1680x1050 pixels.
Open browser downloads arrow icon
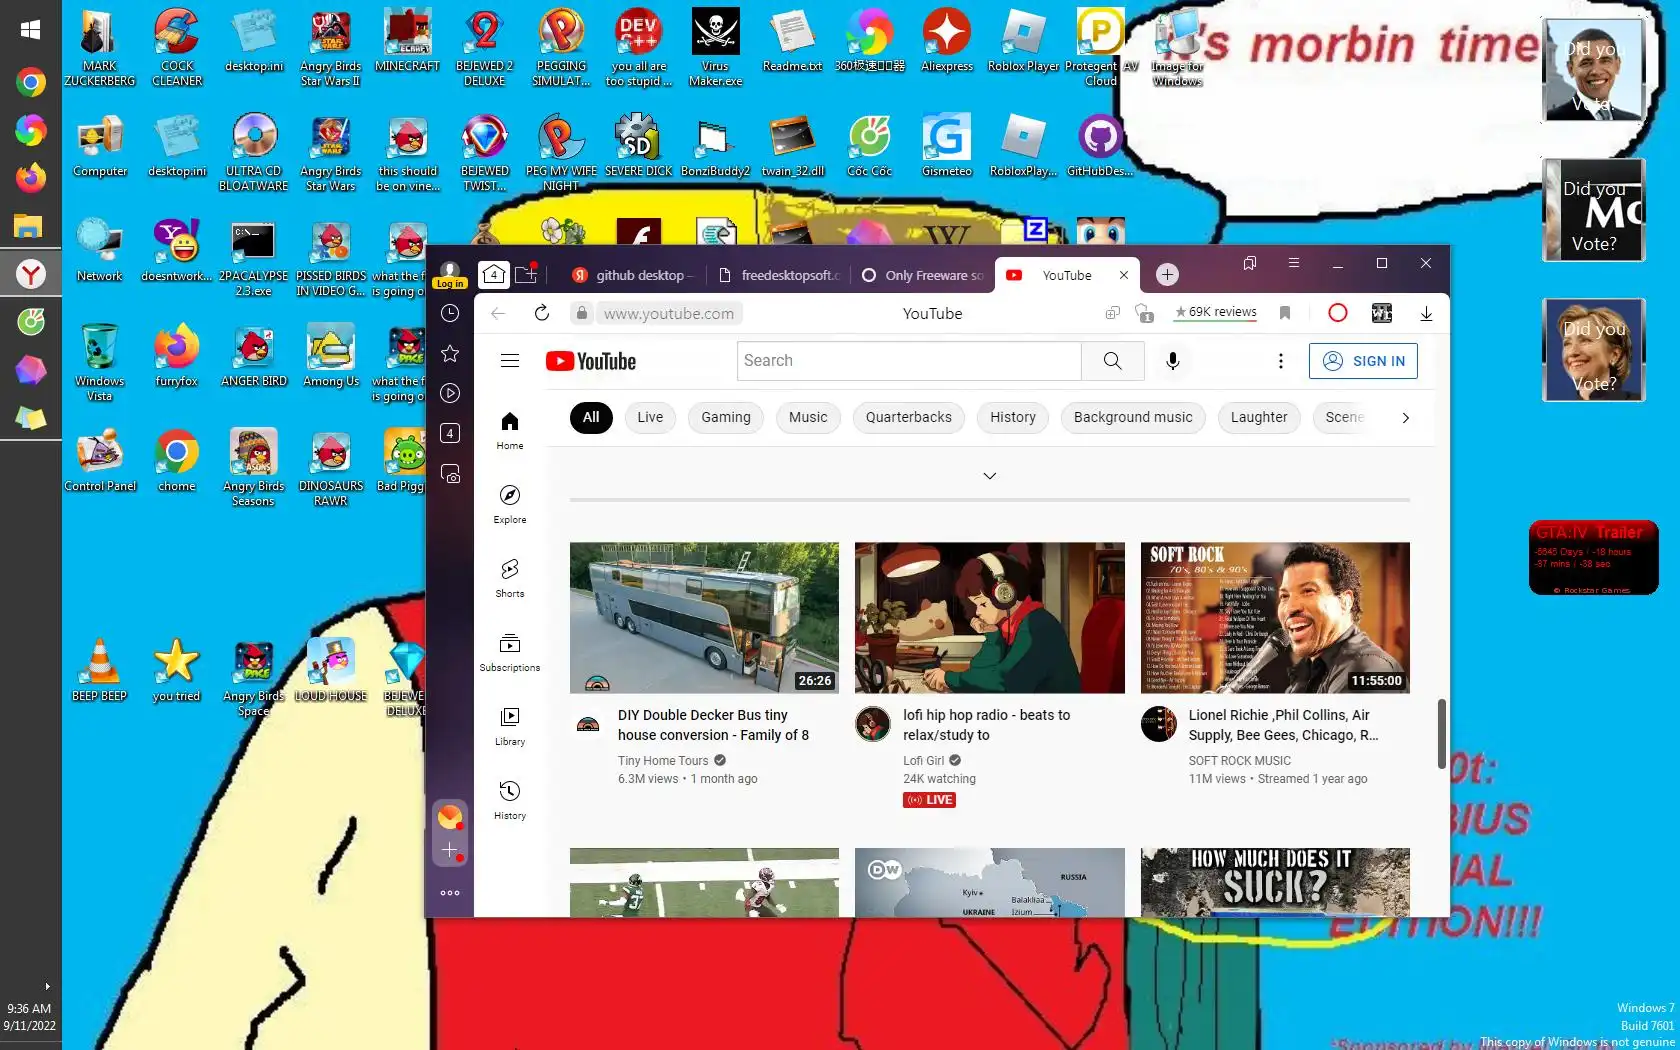point(1426,313)
